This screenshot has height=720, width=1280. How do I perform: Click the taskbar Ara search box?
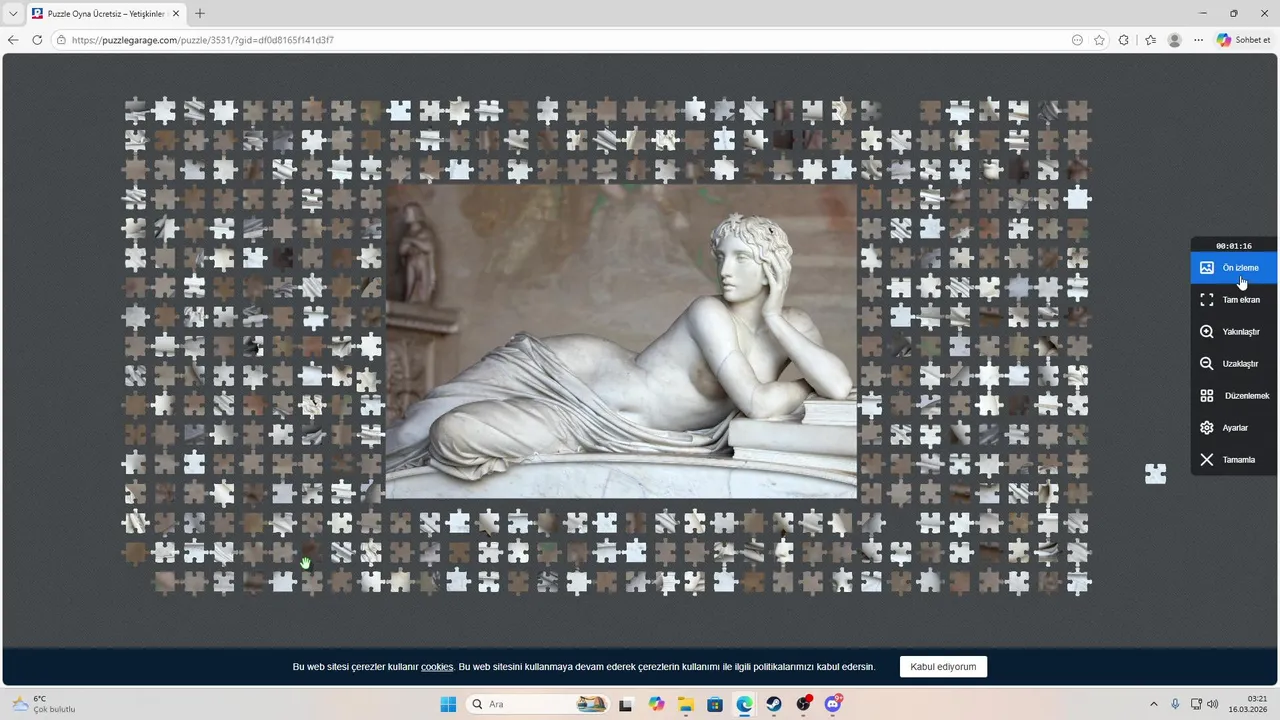(x=538, y=704)
